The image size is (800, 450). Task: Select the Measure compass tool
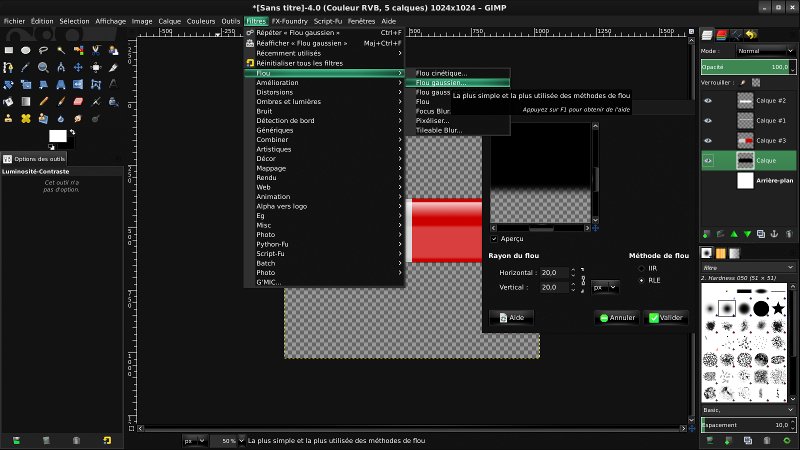coord(61,67)
